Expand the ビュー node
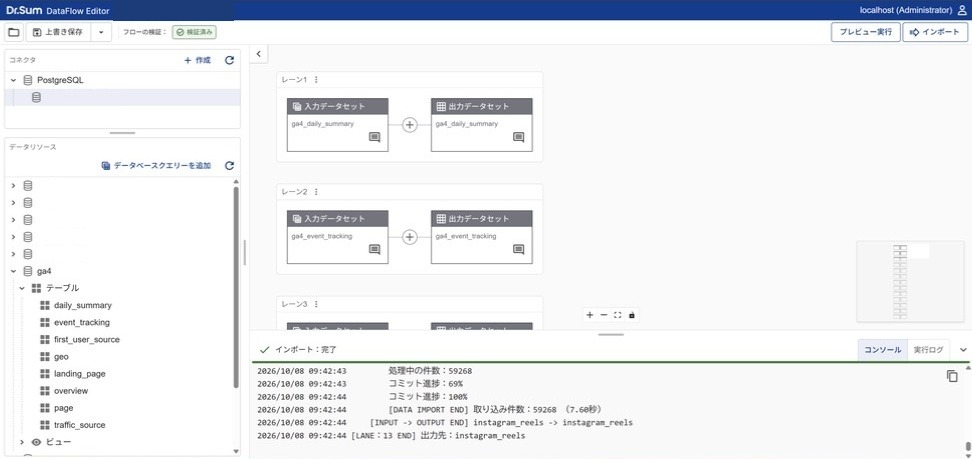The width and height of the screenshot is (972, 459). tap(22, 442)
